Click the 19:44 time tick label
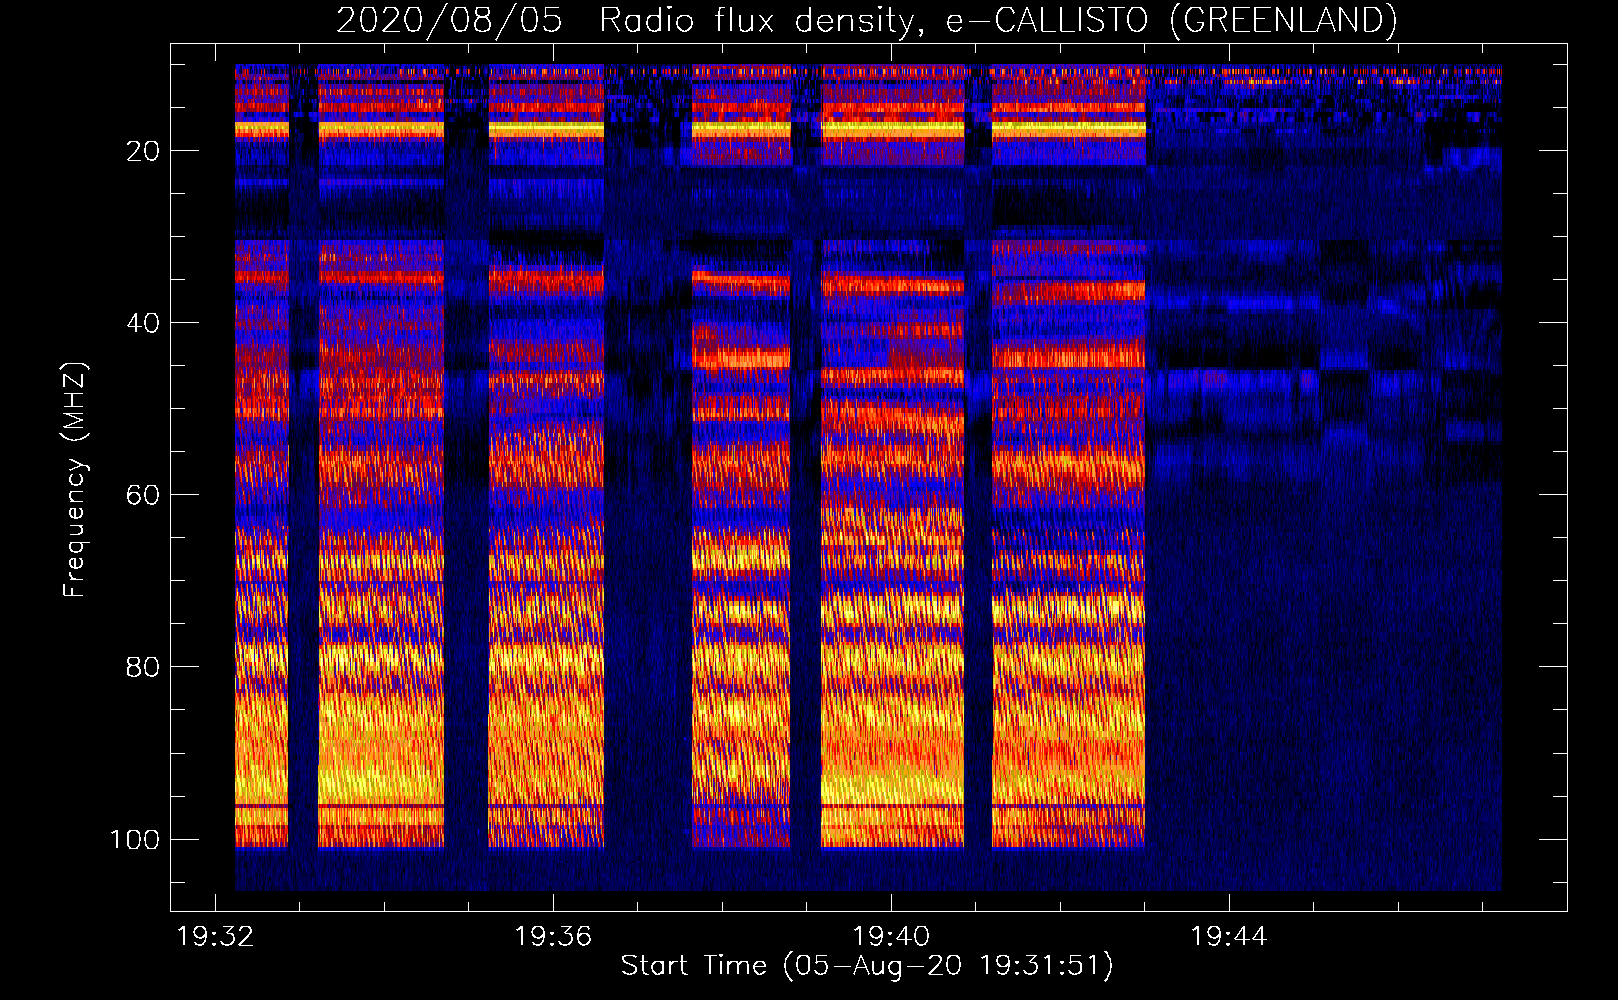 tap(1229, 937)
